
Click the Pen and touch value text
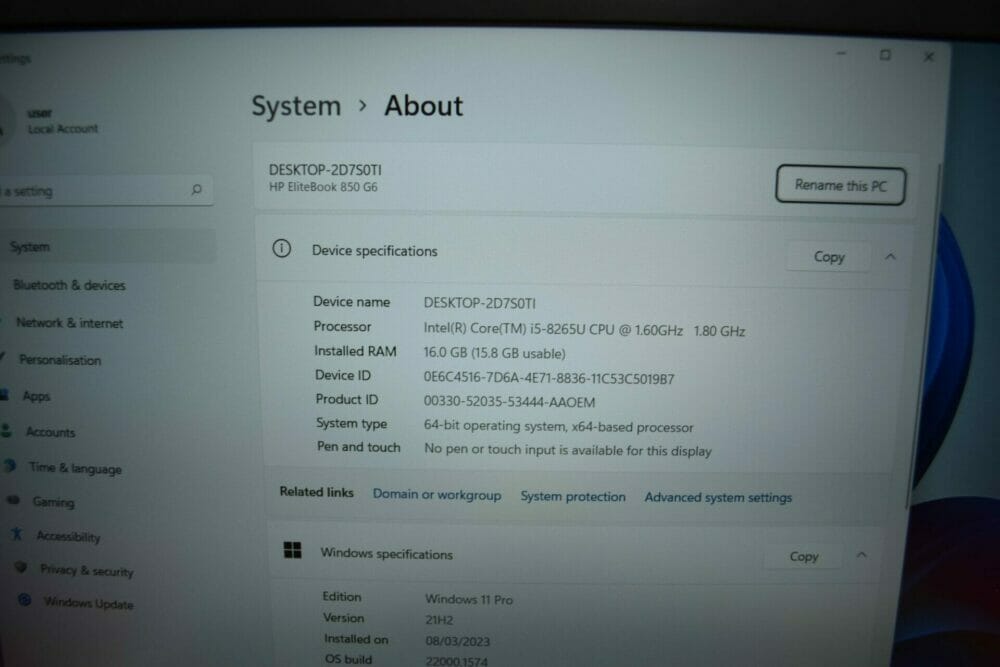coord(568,450)
